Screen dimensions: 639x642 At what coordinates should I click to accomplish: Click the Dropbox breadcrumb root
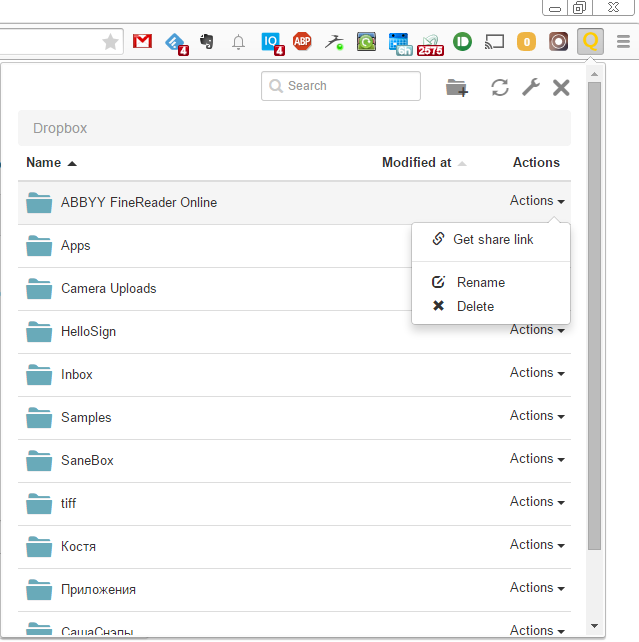click(60, 128)
